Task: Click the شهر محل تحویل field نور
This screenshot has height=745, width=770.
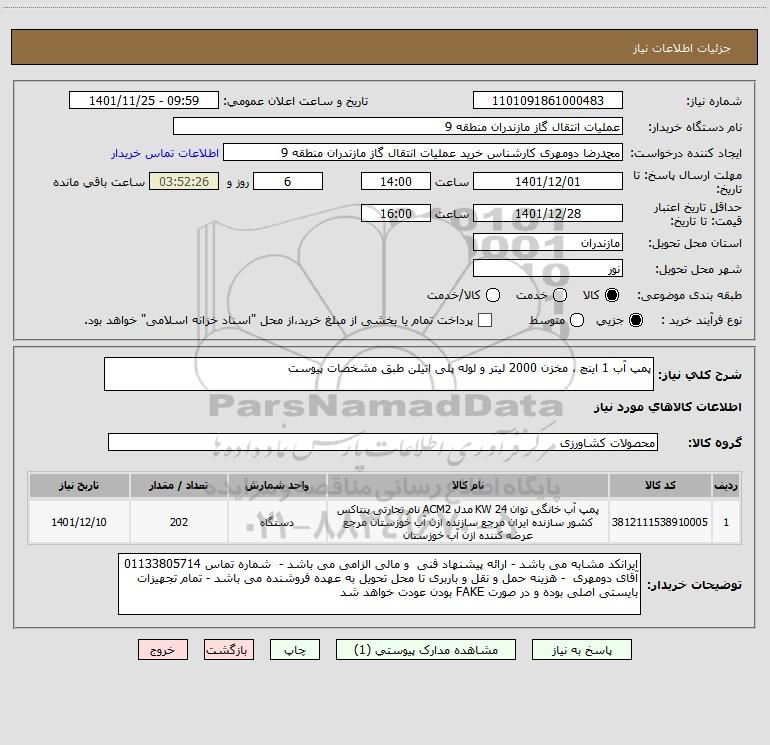Action: pos(548,269)
